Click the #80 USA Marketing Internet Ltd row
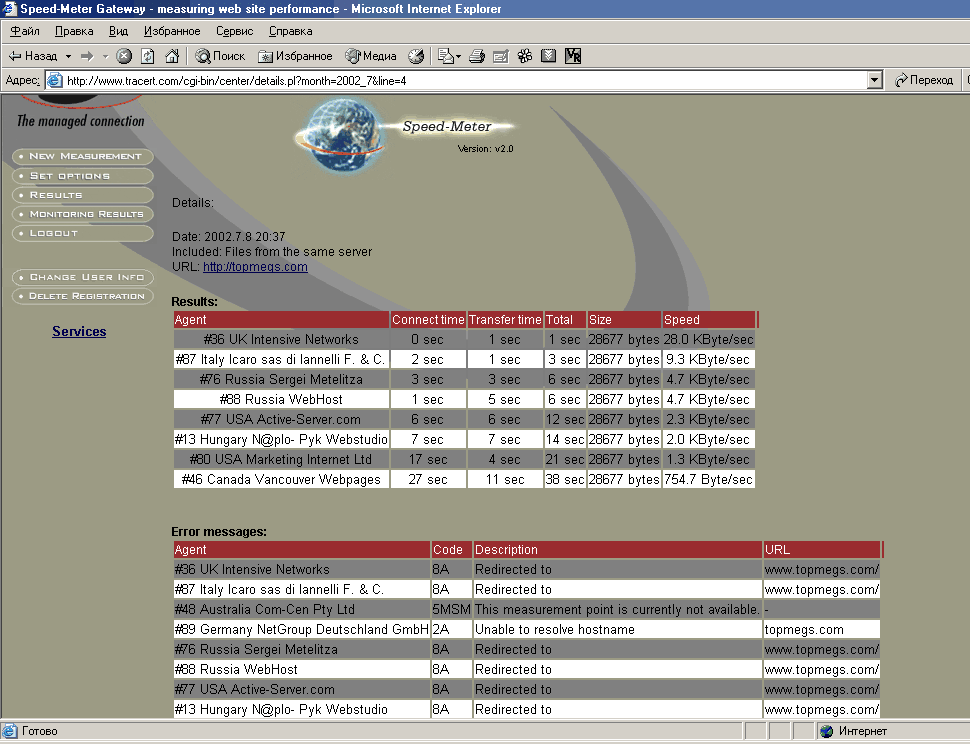The image size is (970, 744). point(464,460)
